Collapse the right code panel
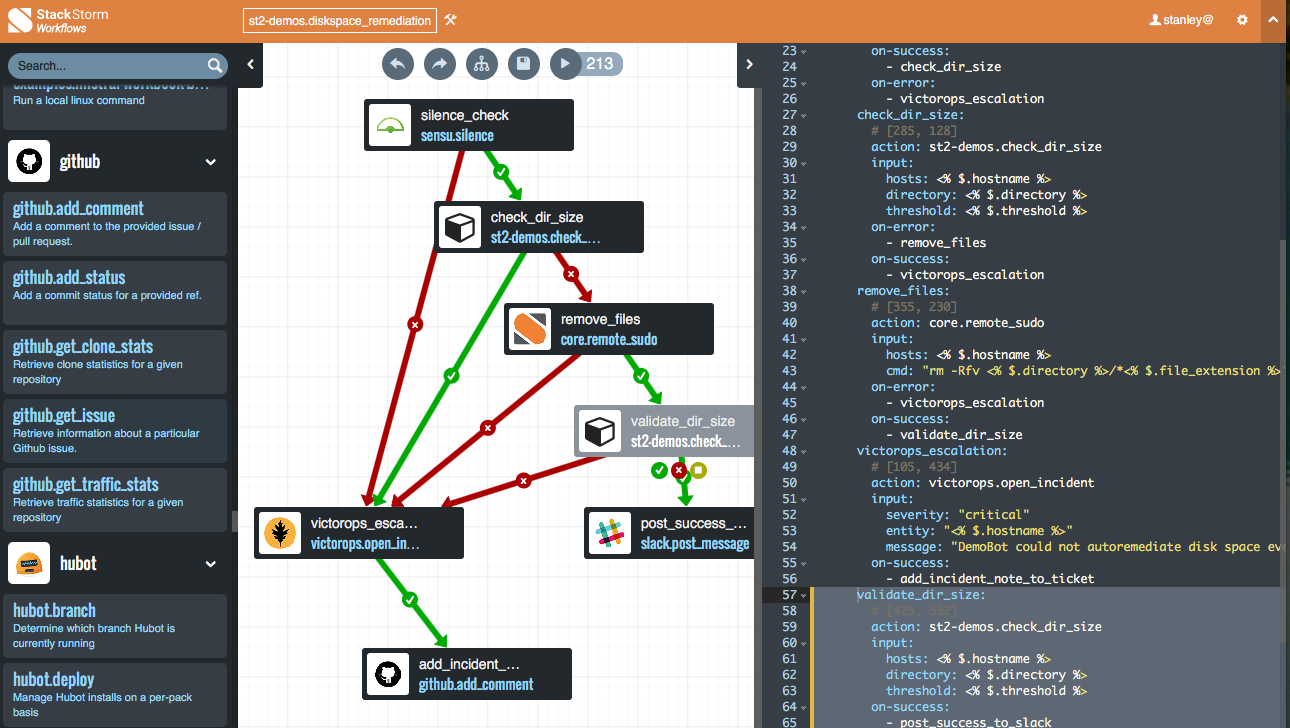 point(749,64)
